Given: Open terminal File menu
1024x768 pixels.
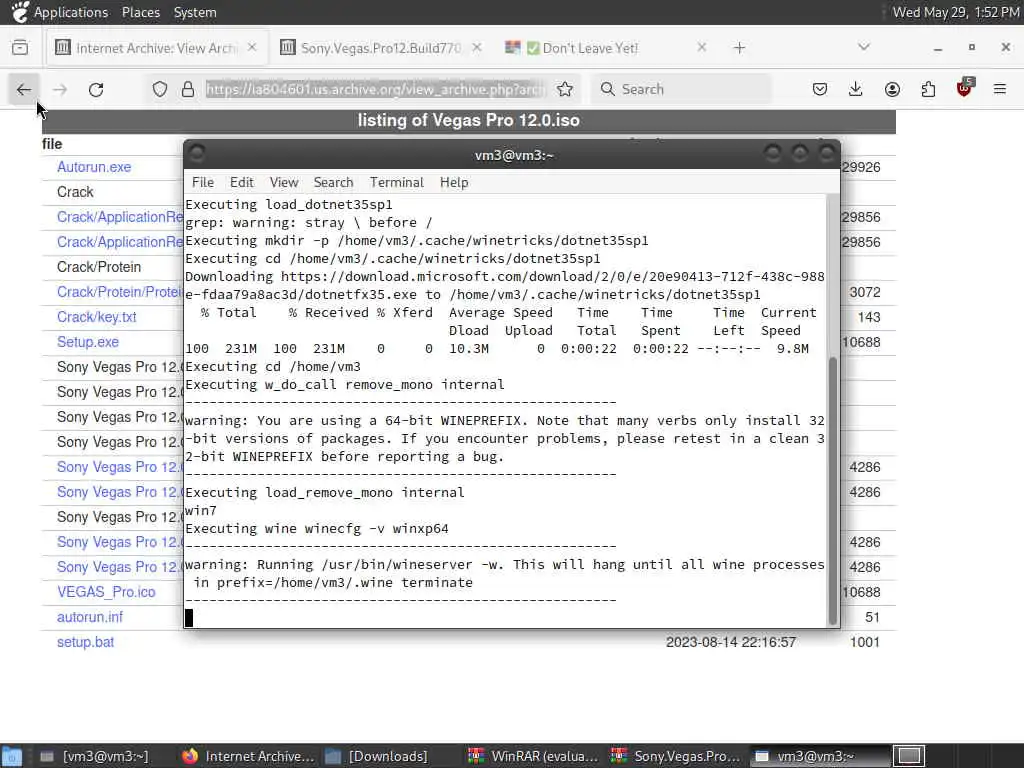Looking at the screenshot, I should tap(202, 183).
